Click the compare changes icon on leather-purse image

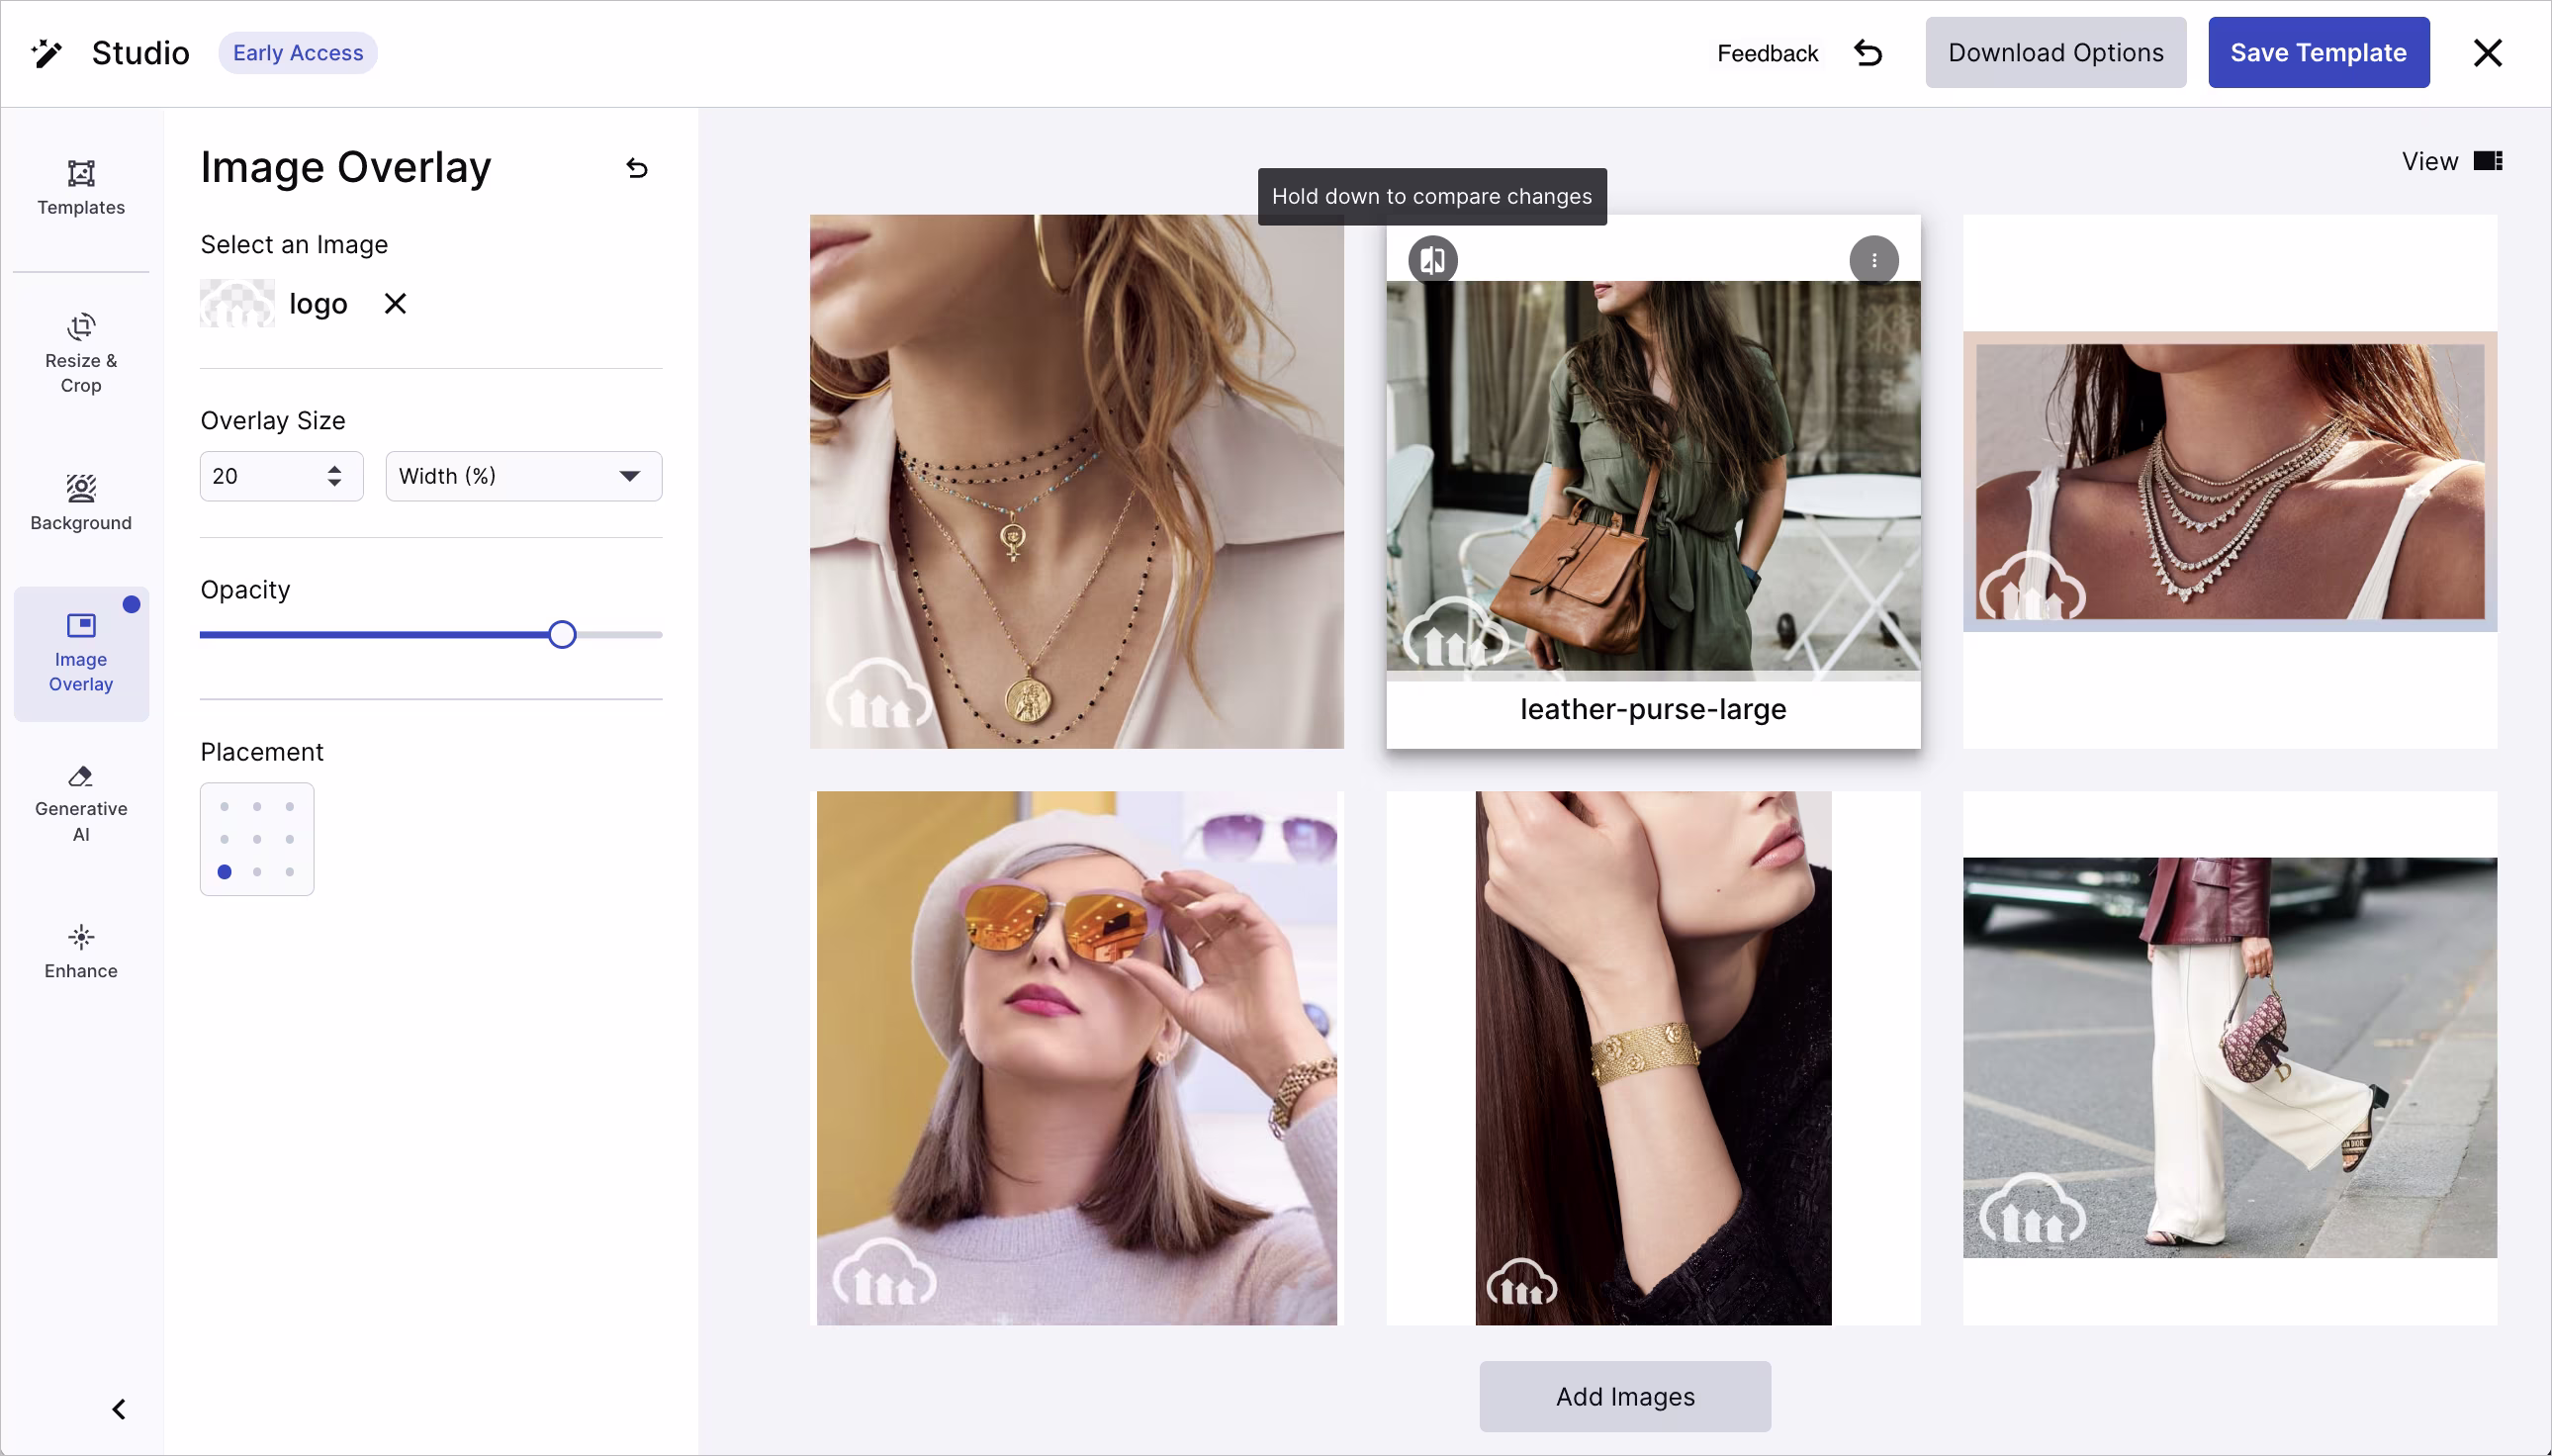(x=1432, y=260)
